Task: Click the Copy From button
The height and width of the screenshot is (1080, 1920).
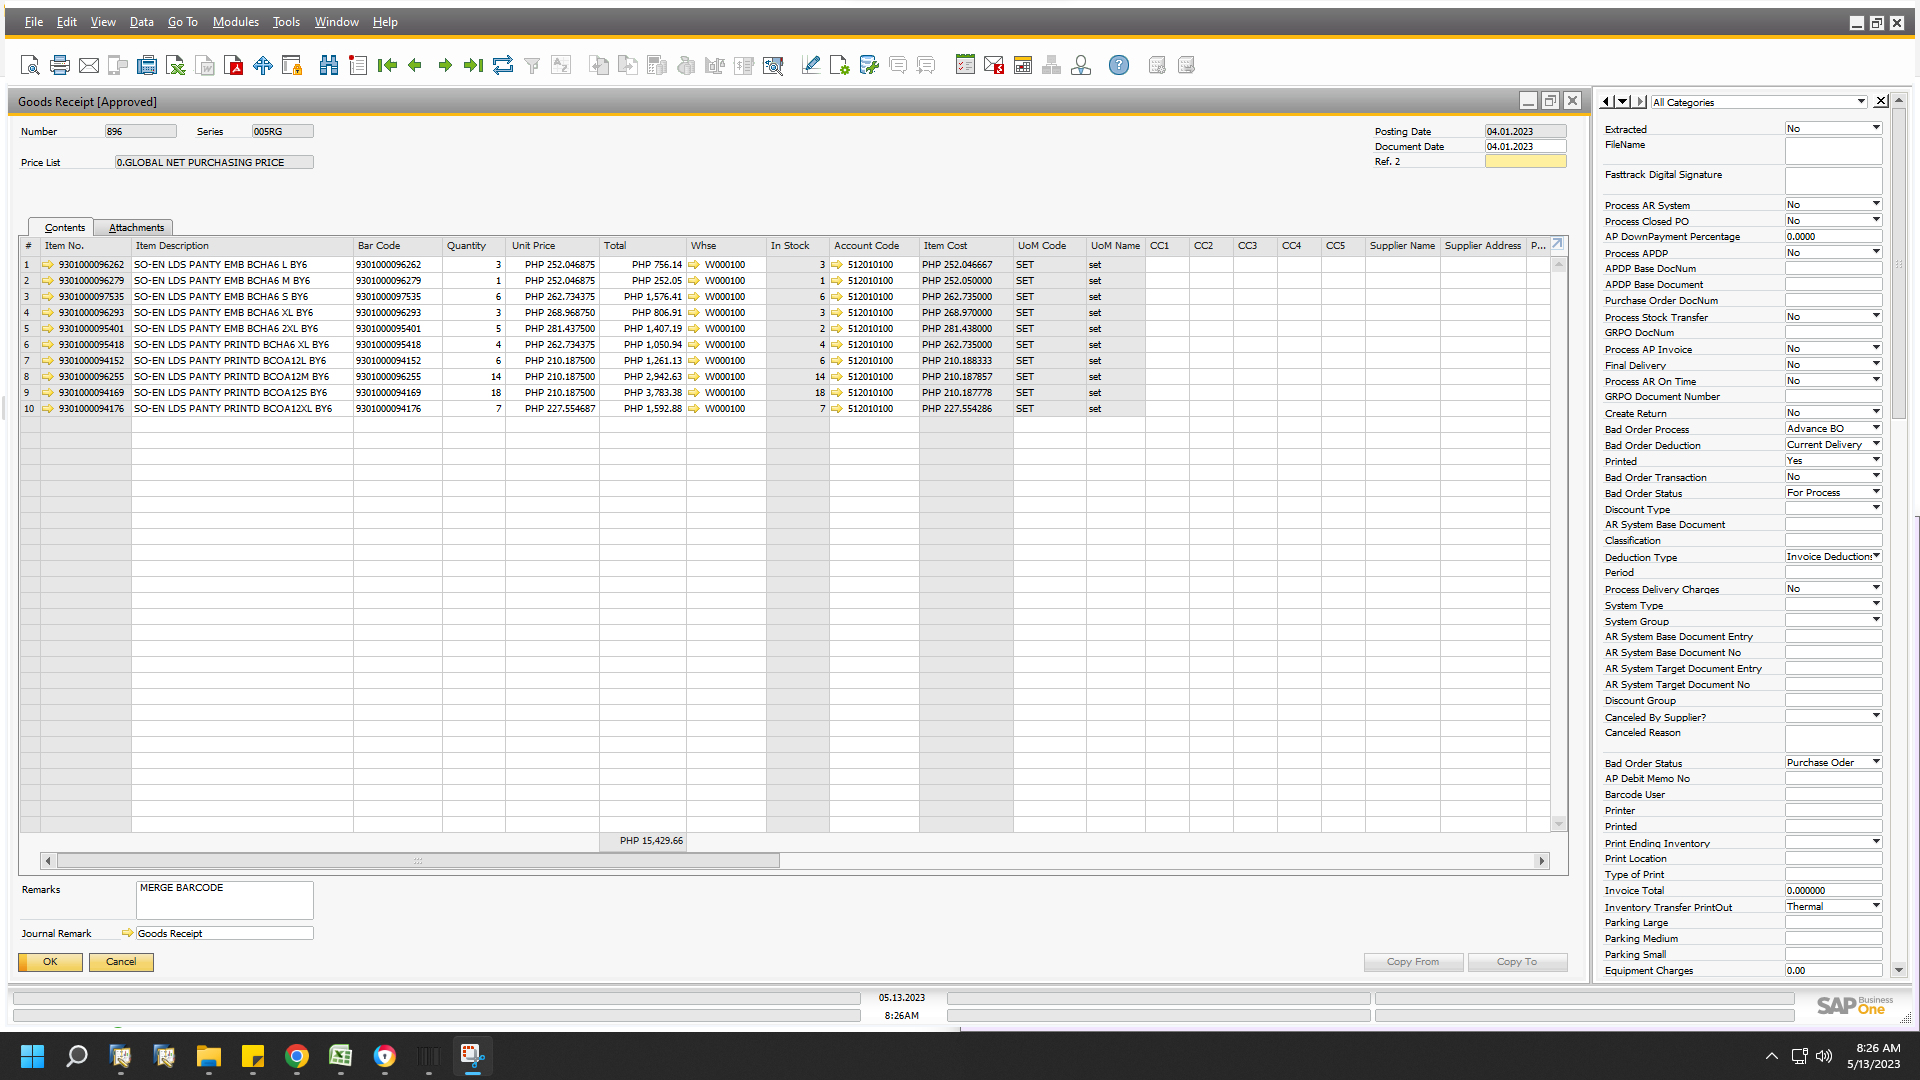Action: click(1413, 962)
